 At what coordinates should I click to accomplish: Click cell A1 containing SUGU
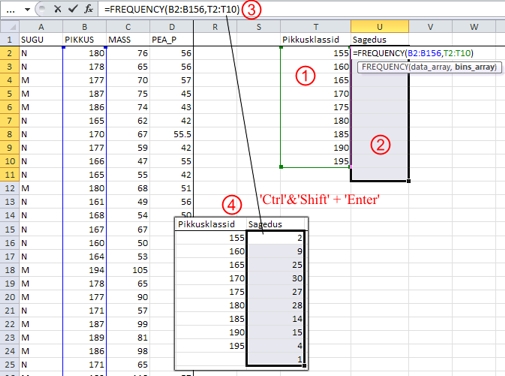click(x=41, y=40)
